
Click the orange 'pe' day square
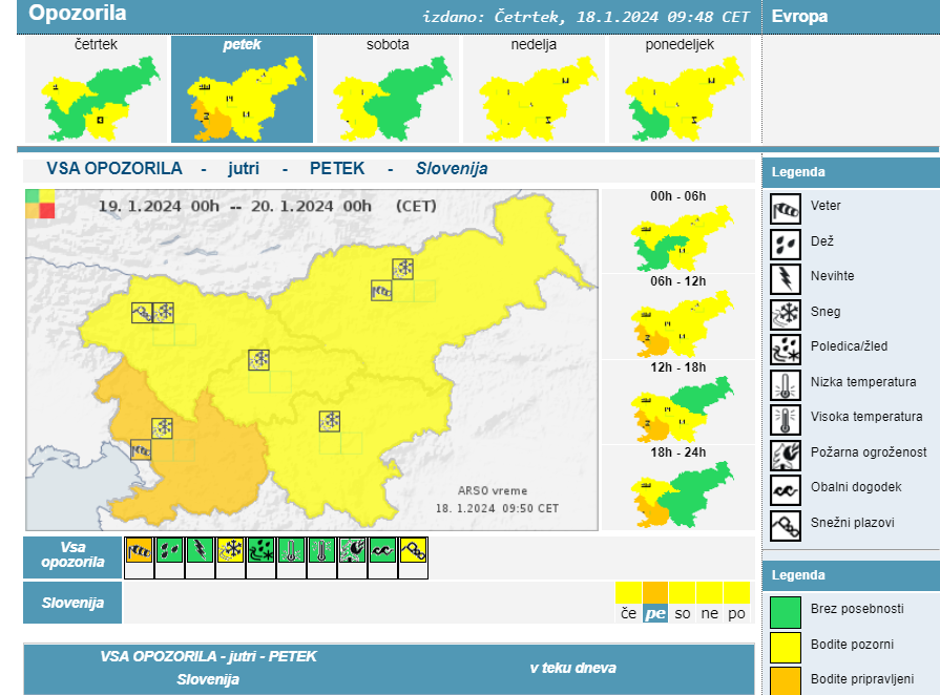655,603
